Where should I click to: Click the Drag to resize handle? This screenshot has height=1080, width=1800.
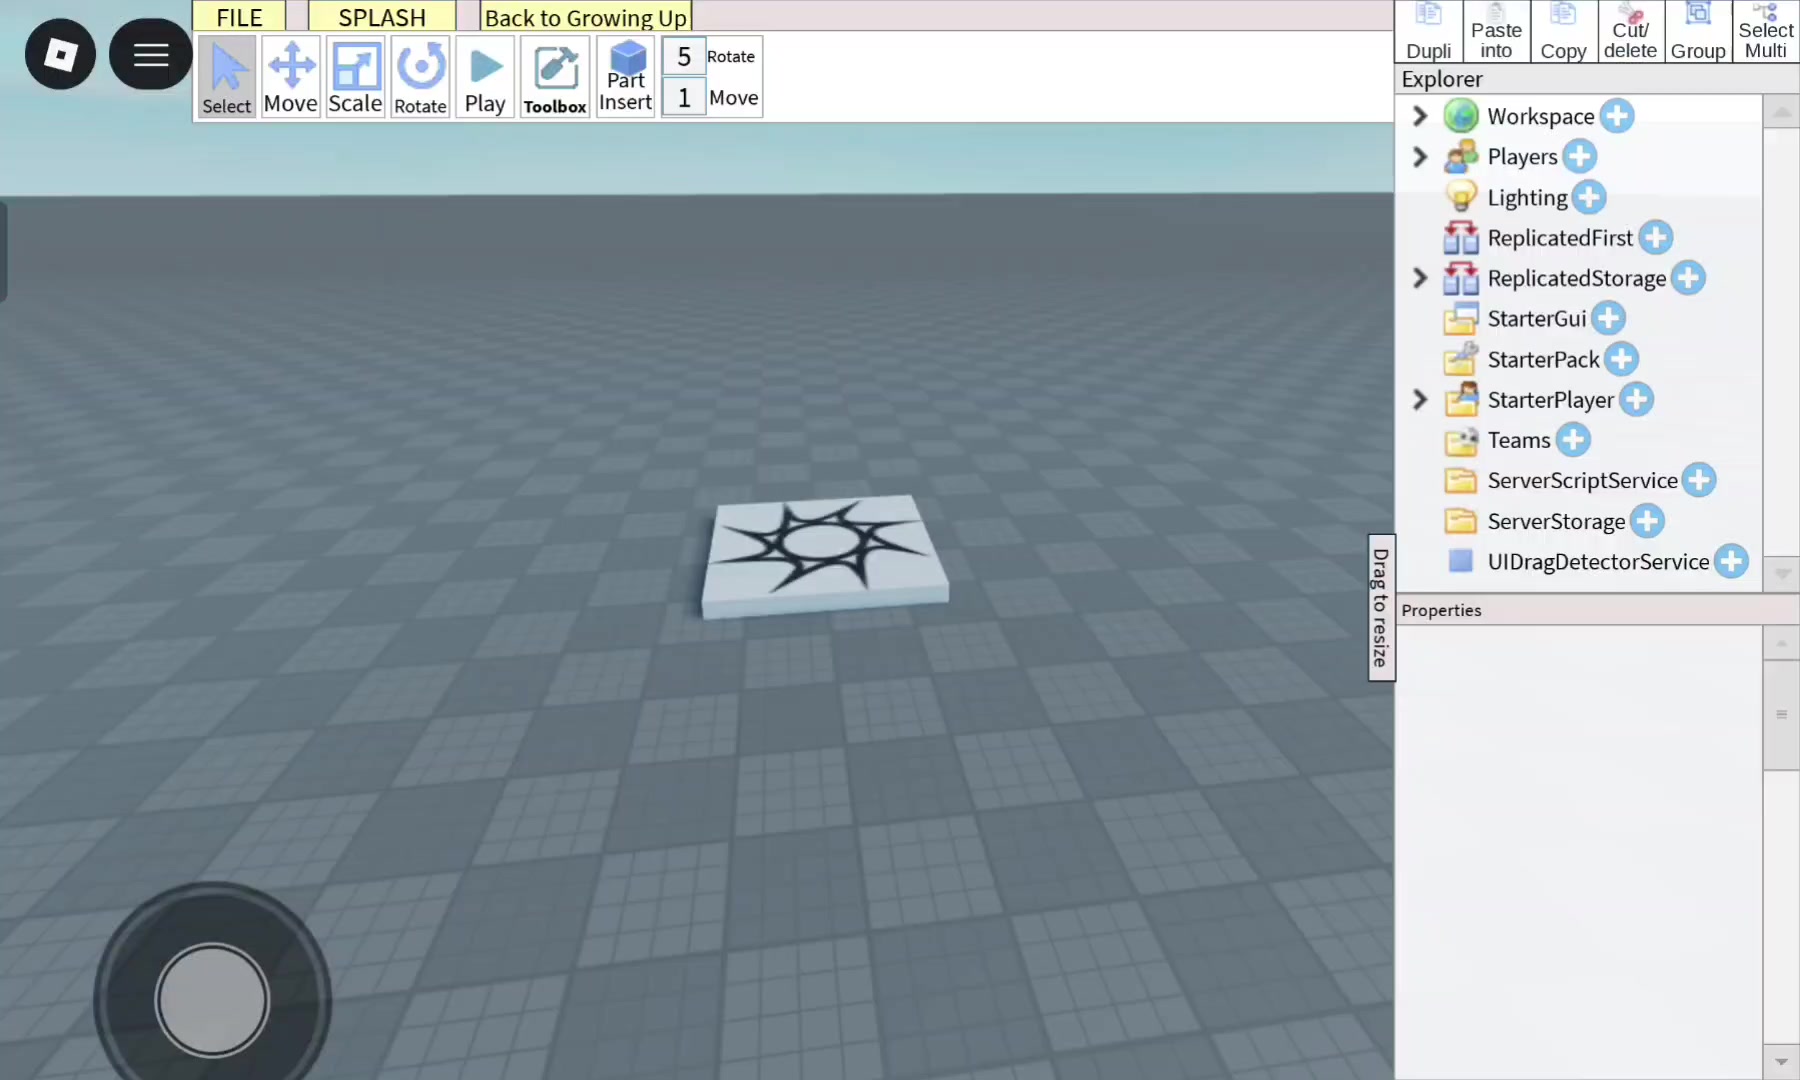[x=1381, y=607]
